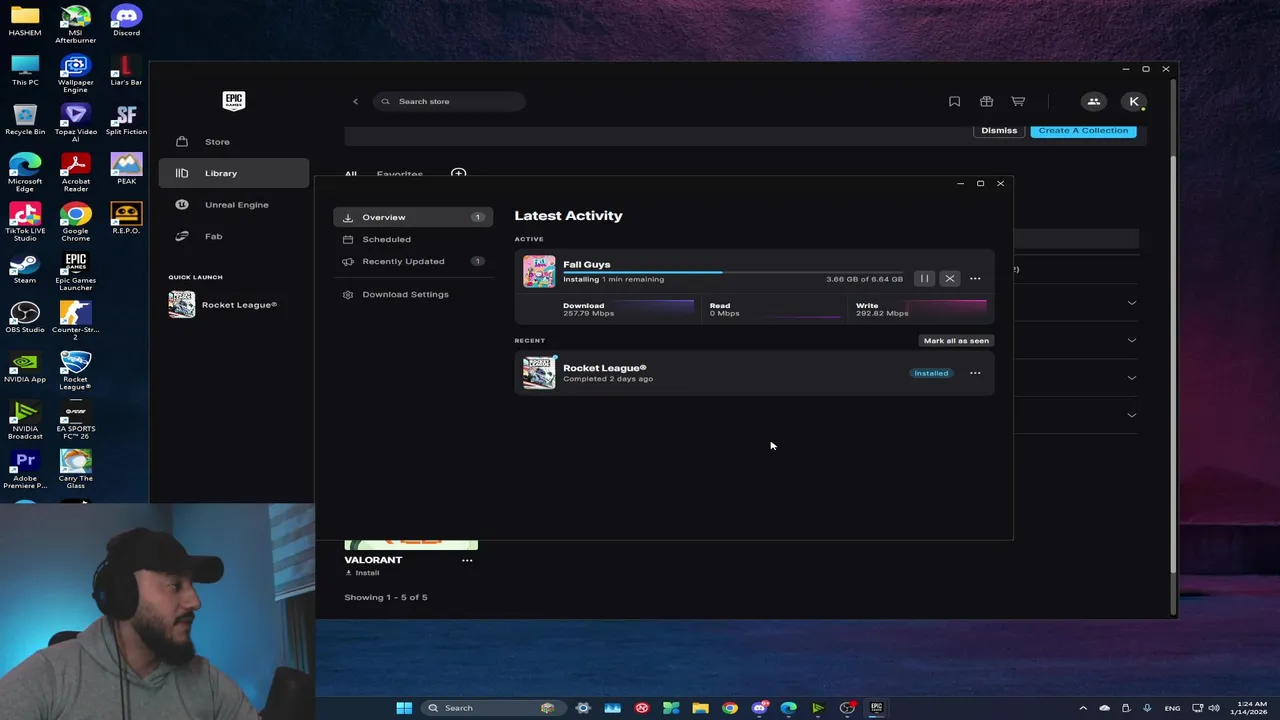
Task: Select the R.E.P.O. desktop icon
Action: 126,218
